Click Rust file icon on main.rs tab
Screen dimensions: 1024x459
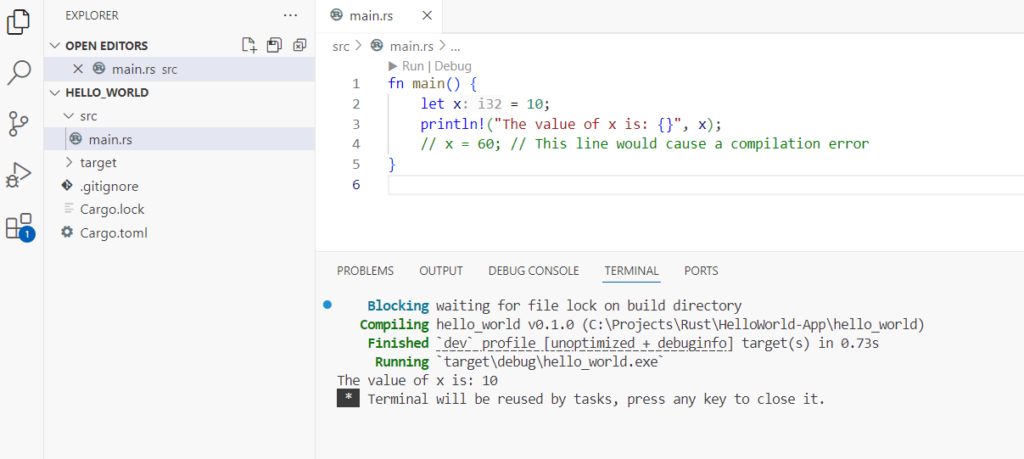coord(336,15)
